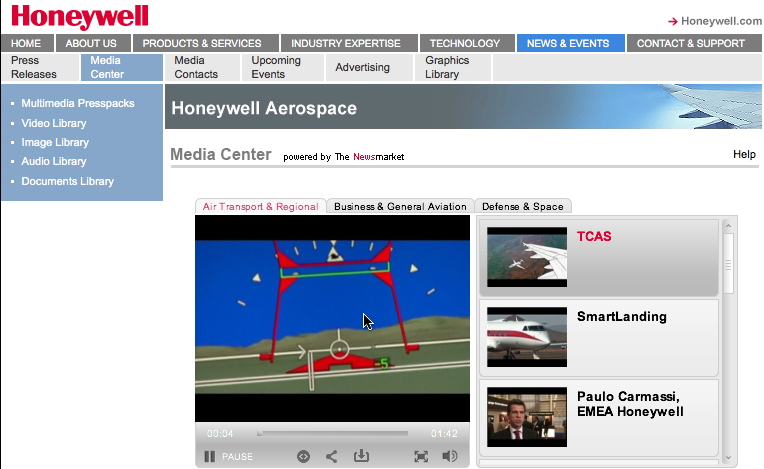Download the video using download icon

361,456
